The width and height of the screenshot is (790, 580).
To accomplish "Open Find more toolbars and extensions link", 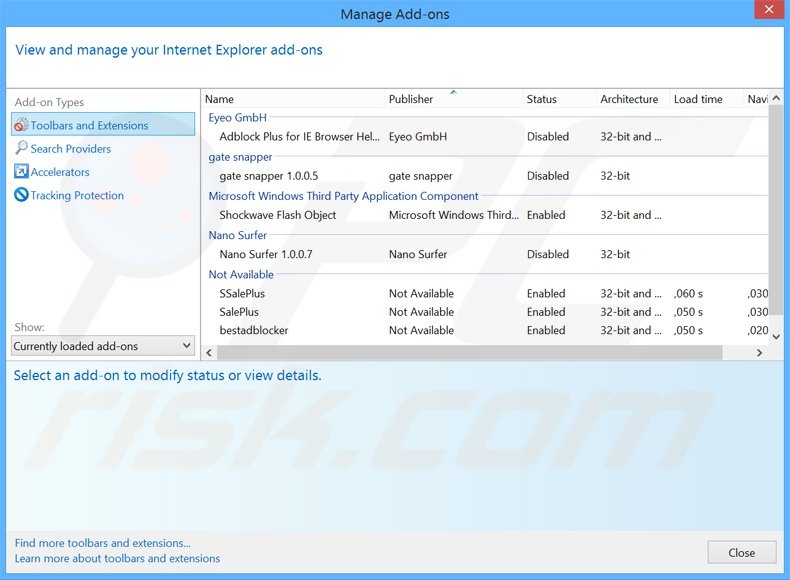I will 103,543.
